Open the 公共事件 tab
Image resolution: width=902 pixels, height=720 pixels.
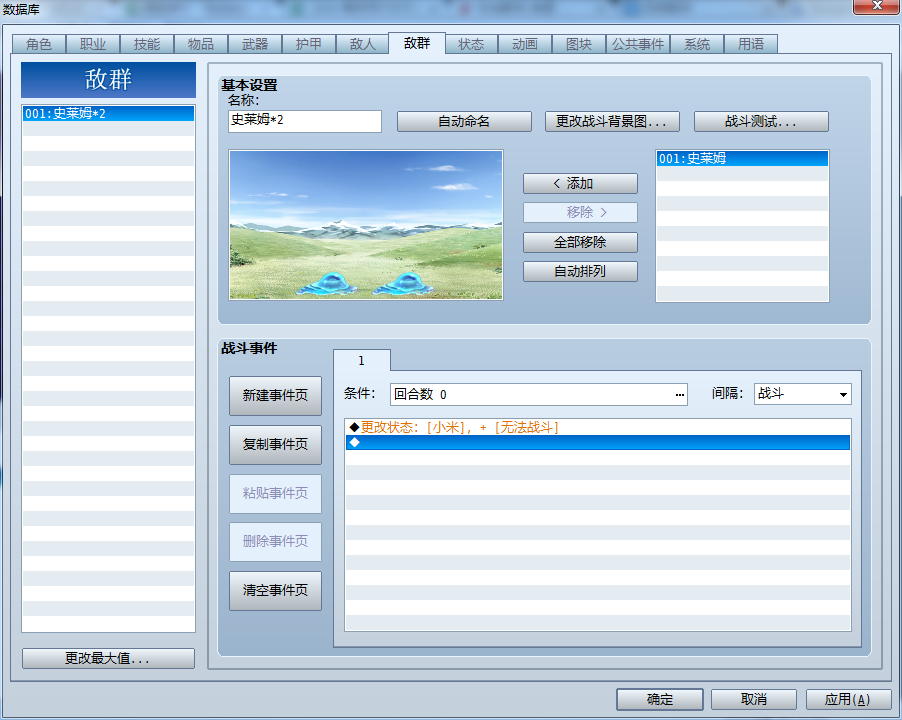pos(638,44)
